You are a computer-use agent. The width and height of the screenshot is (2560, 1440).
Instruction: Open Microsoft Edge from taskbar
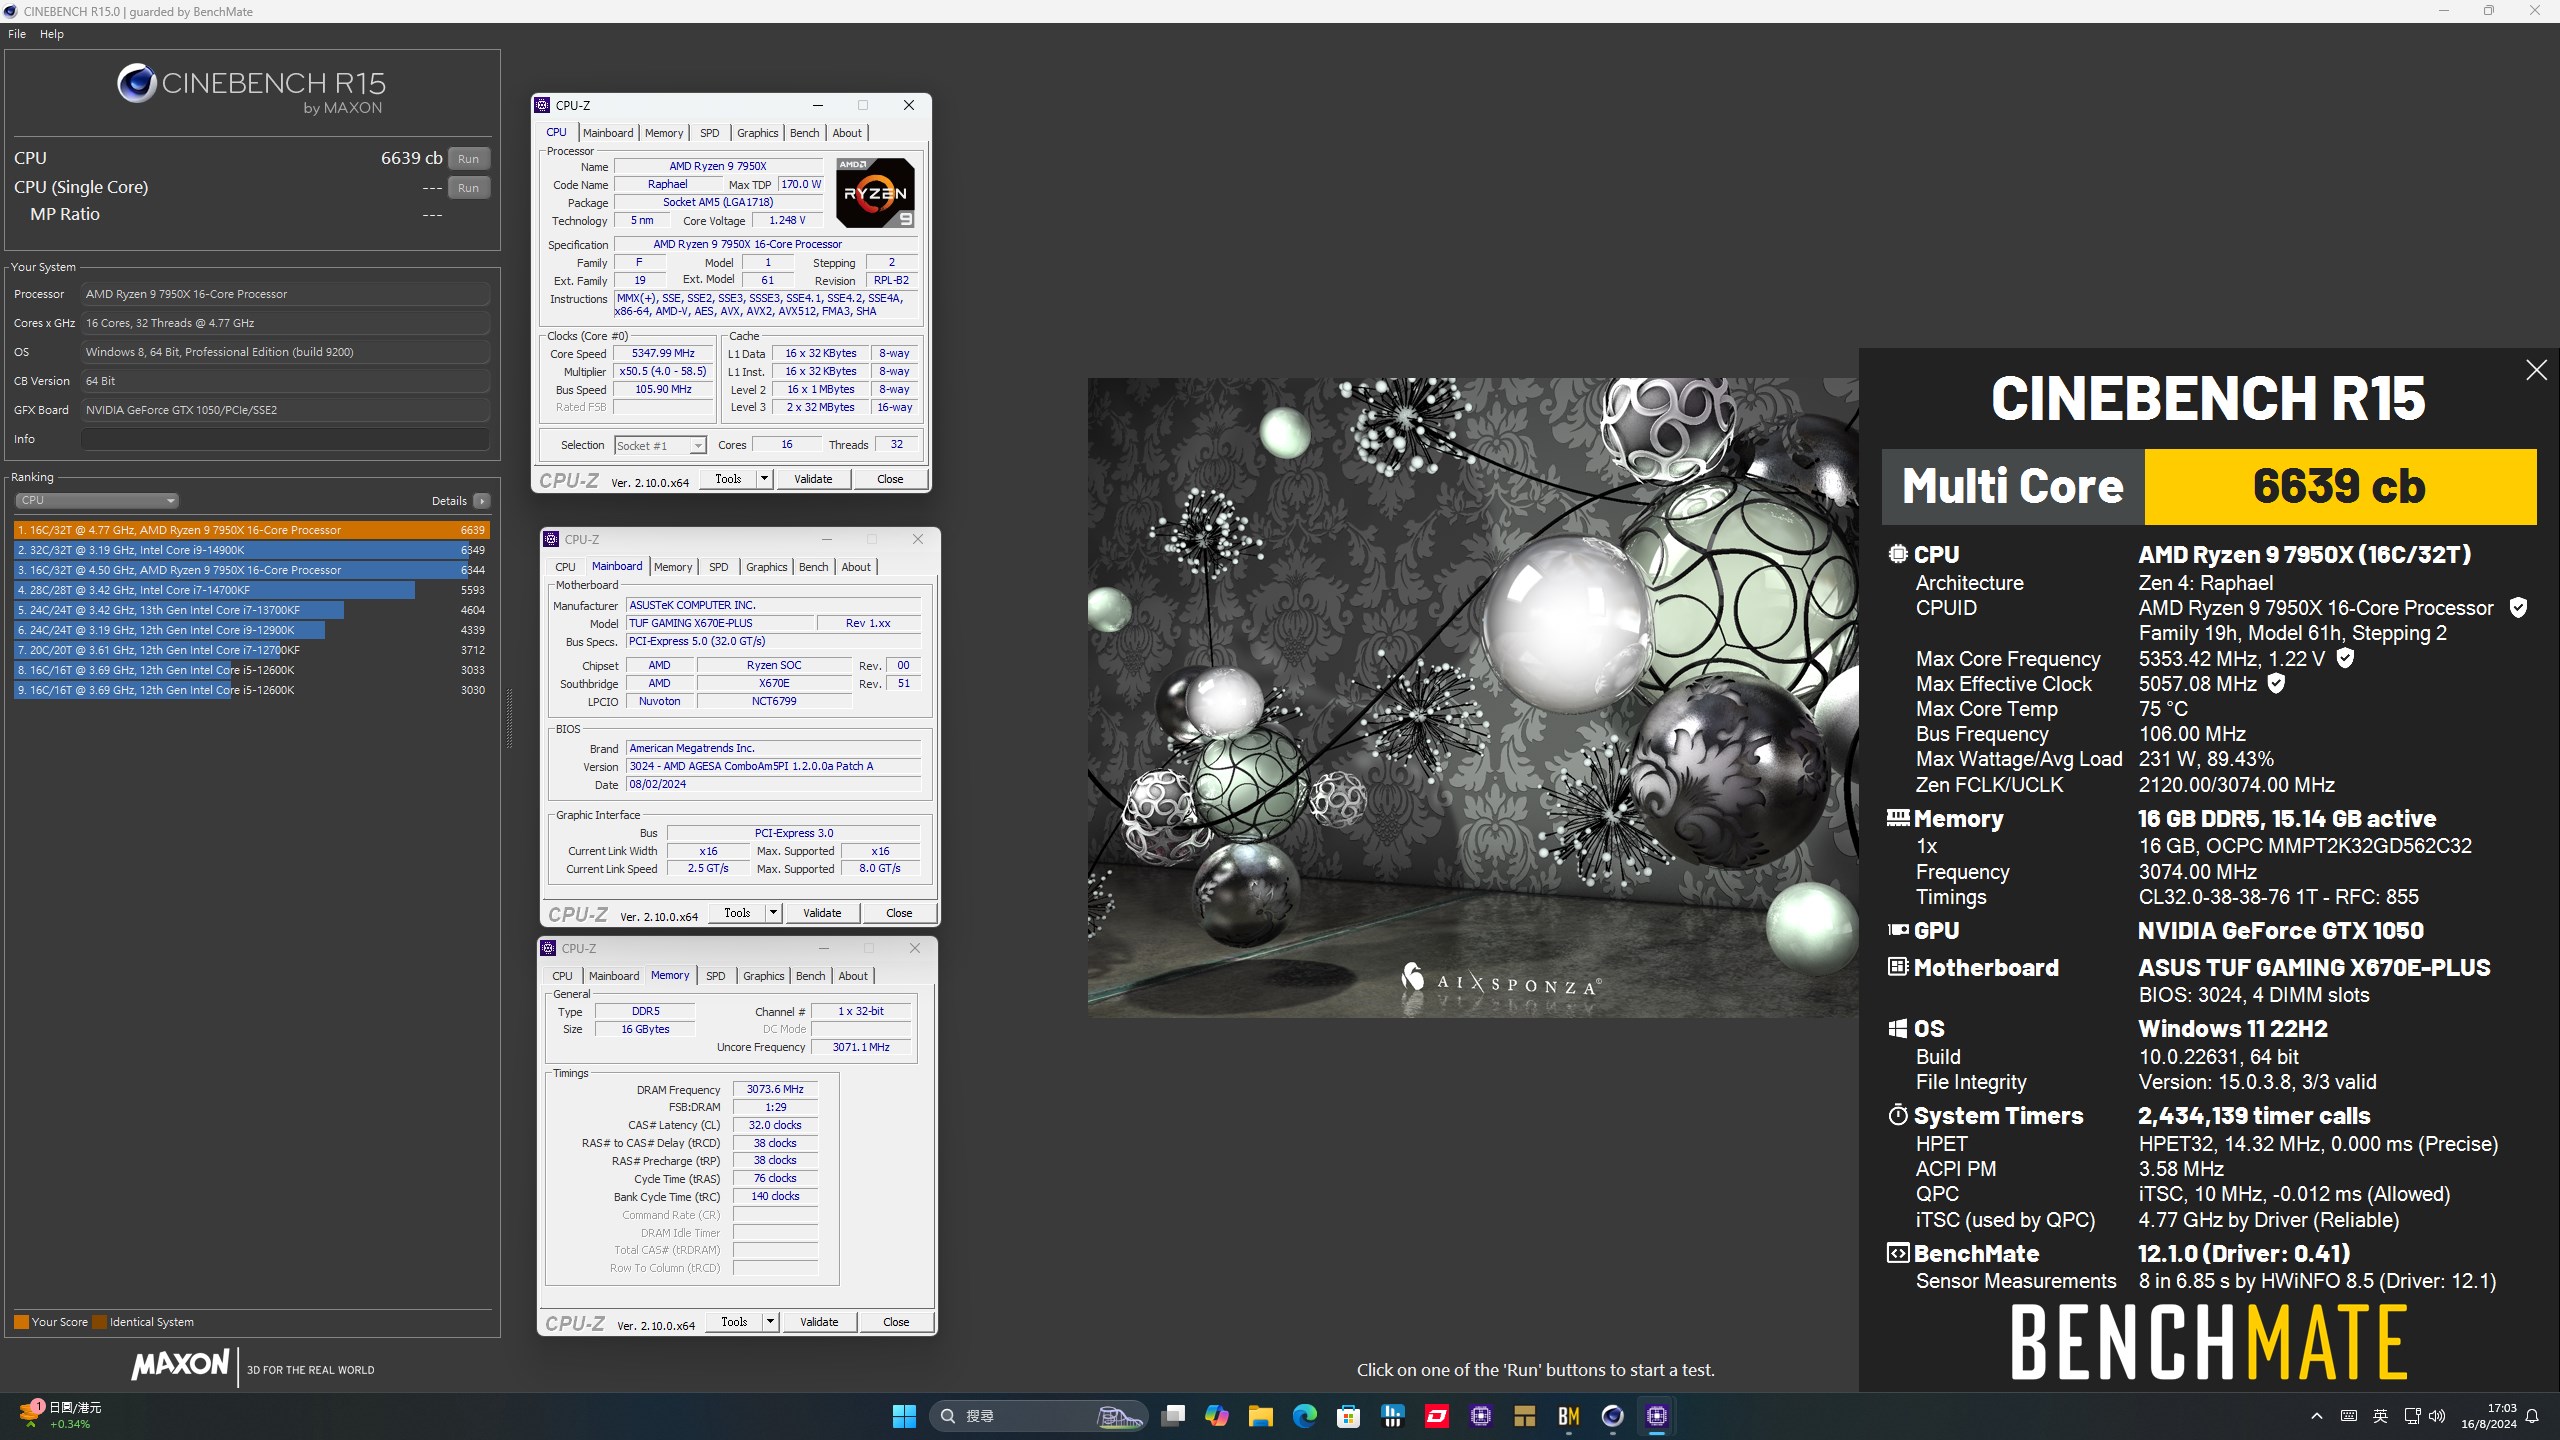coord(1304,1416)
